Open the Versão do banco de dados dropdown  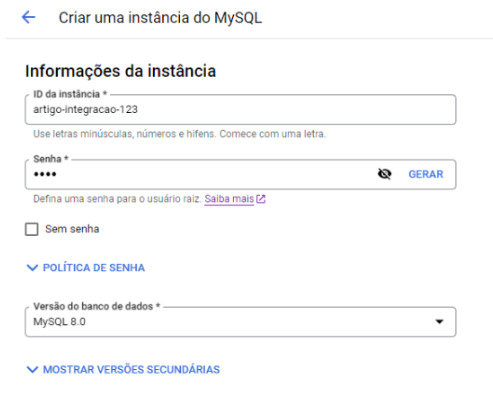240,322
